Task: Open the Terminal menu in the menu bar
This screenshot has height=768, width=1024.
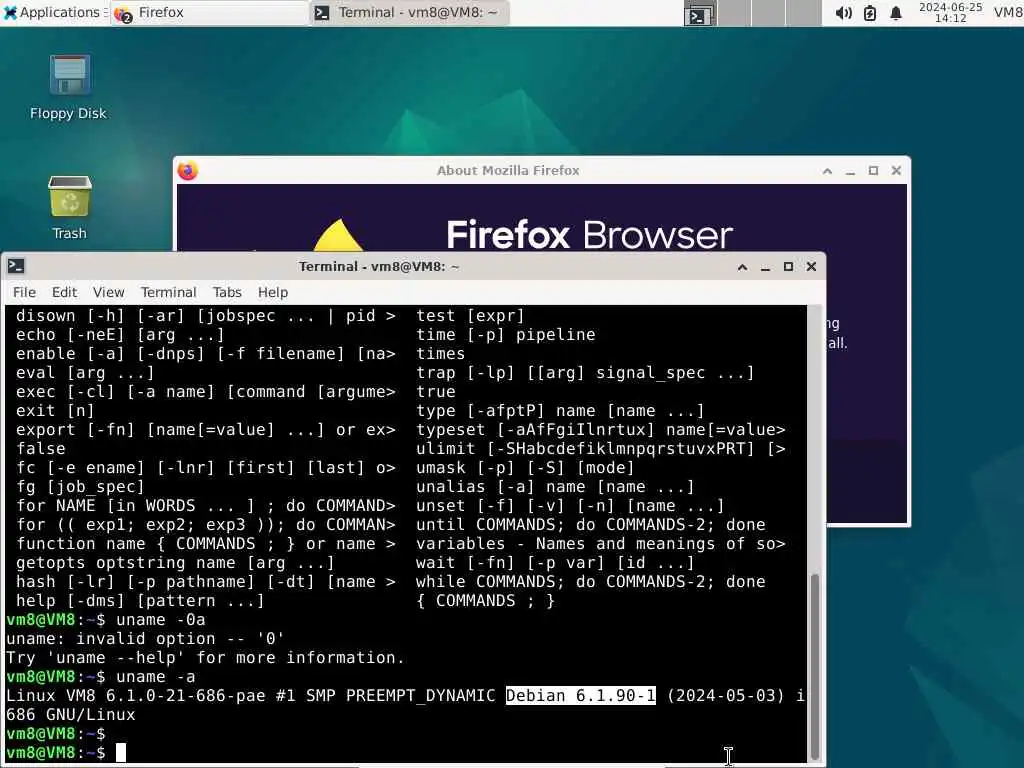Action: click(x=168, y=292)
